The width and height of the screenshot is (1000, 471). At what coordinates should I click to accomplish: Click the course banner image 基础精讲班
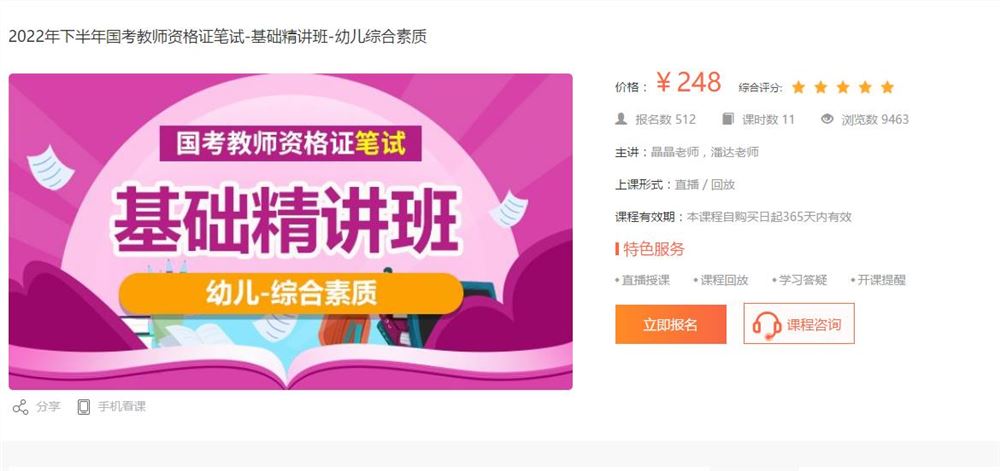pyautogui.click(x=290, y=231)
